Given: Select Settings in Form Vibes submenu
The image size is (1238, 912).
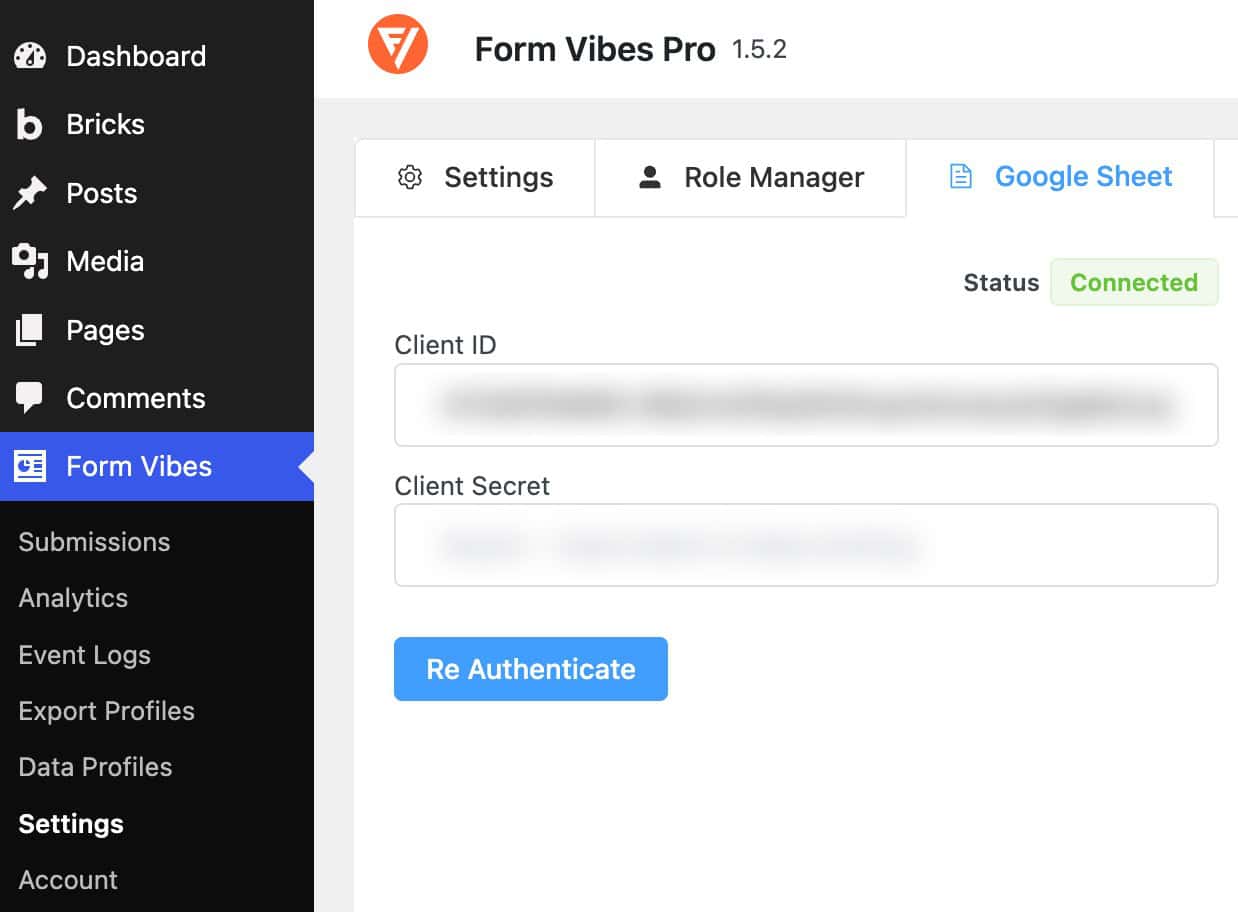Looking at the screenshot, I should [71, 824].
